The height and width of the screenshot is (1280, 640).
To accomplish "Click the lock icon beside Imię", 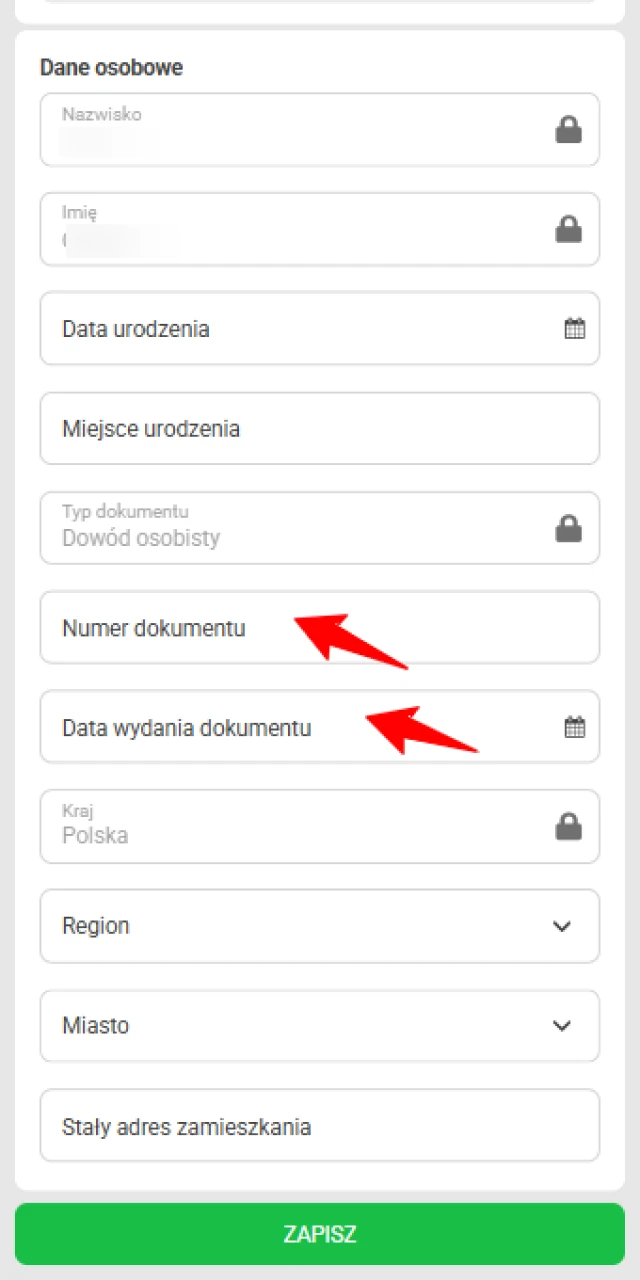I will 568,229.
